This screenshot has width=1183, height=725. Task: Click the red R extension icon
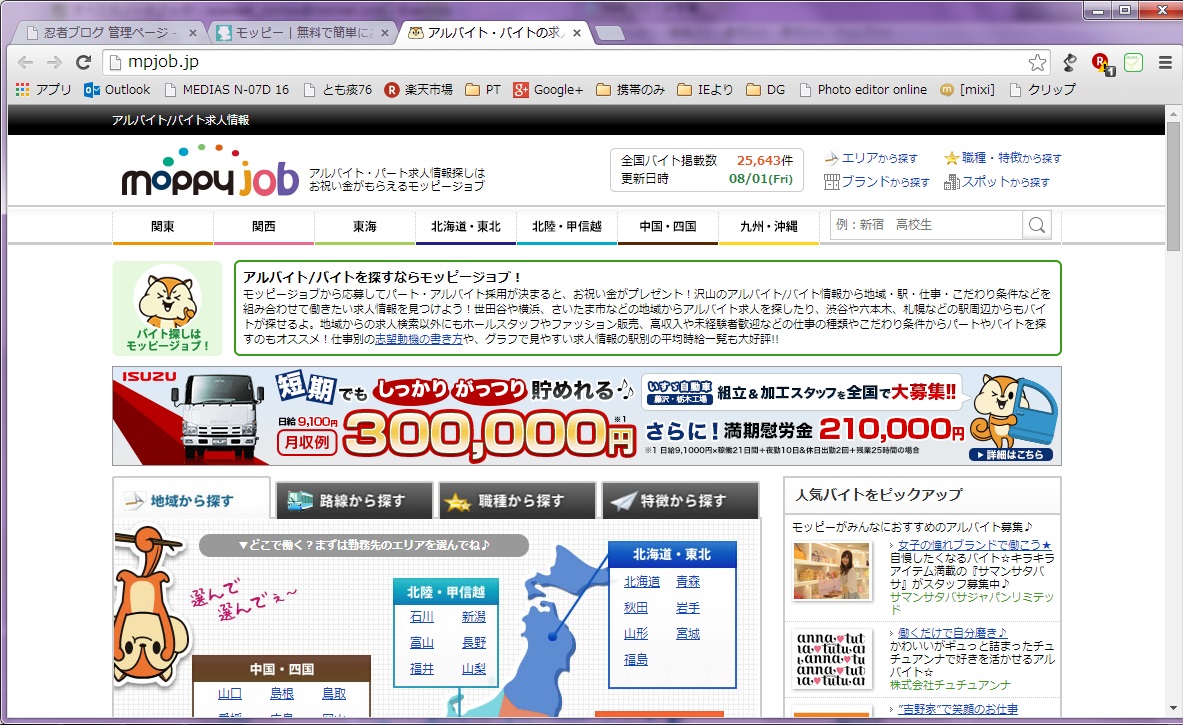pyautogui.click(x=1102, y=63)
